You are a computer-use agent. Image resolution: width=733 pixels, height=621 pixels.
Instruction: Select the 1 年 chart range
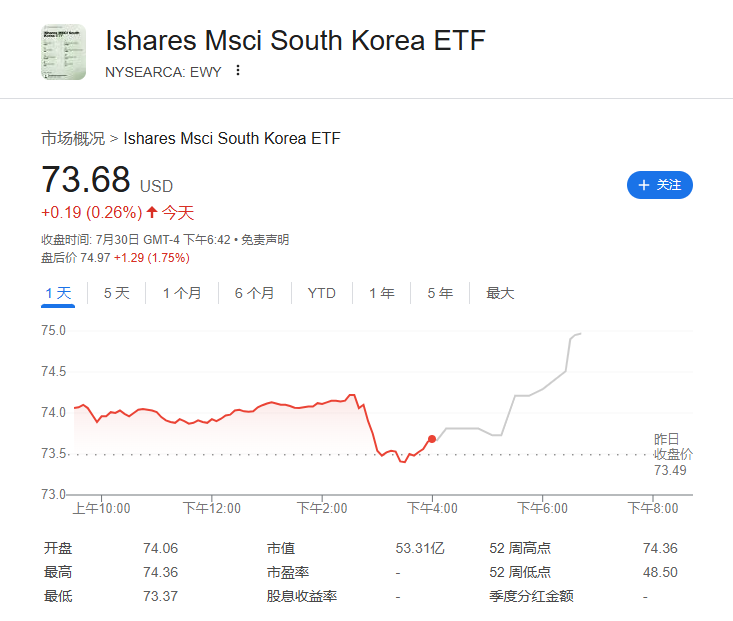[381, 293]
